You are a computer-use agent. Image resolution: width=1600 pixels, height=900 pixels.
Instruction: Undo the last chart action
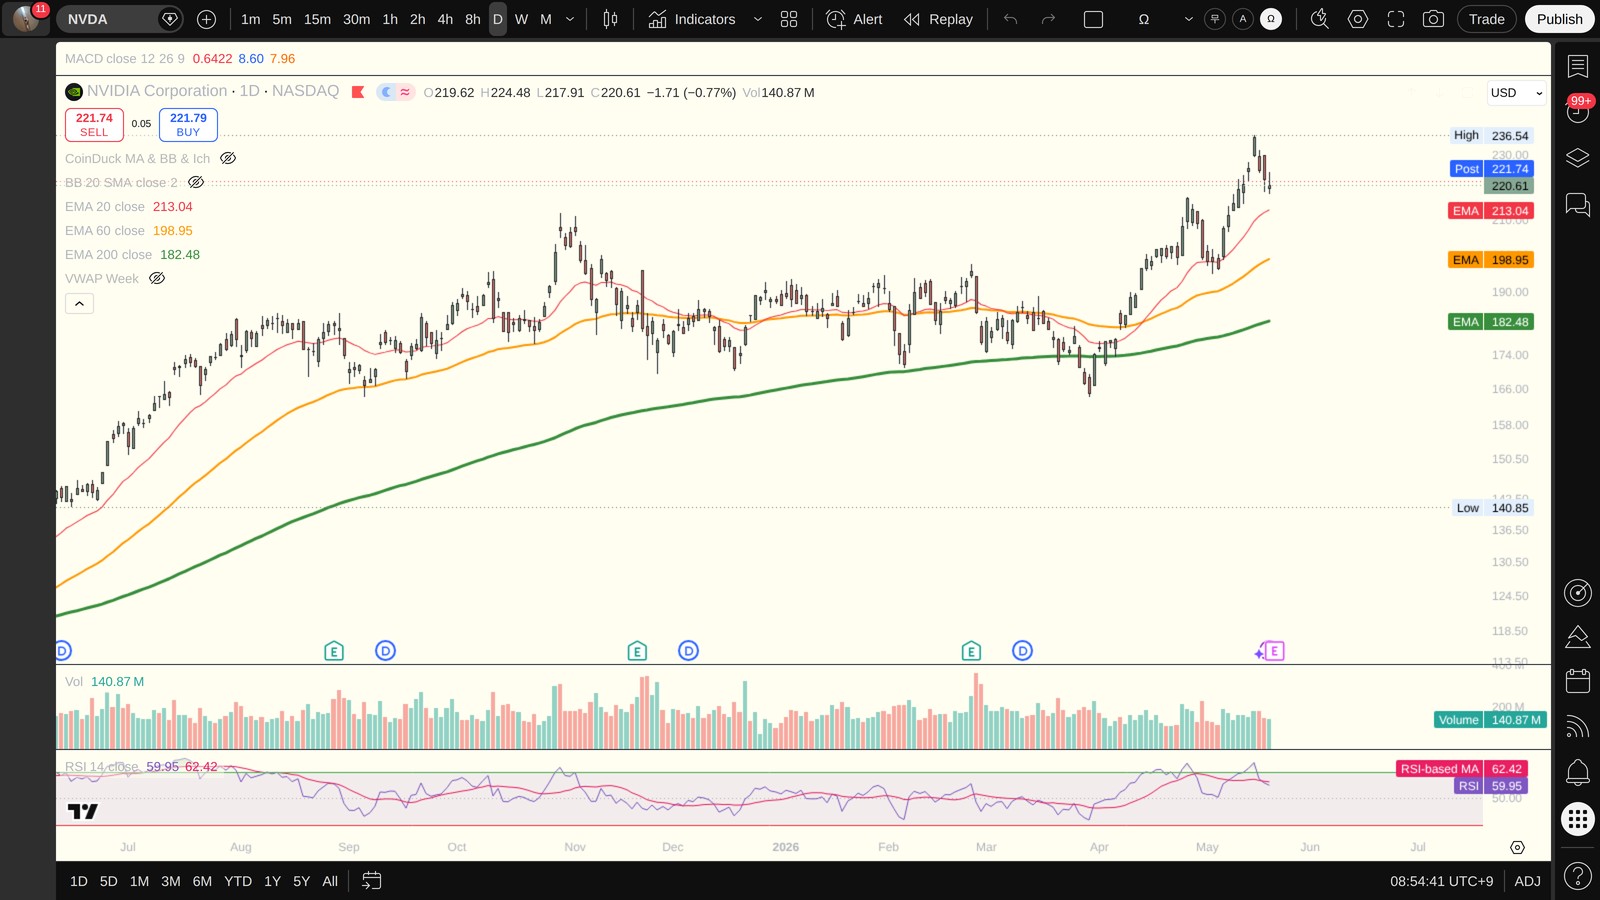point(1010,19)
